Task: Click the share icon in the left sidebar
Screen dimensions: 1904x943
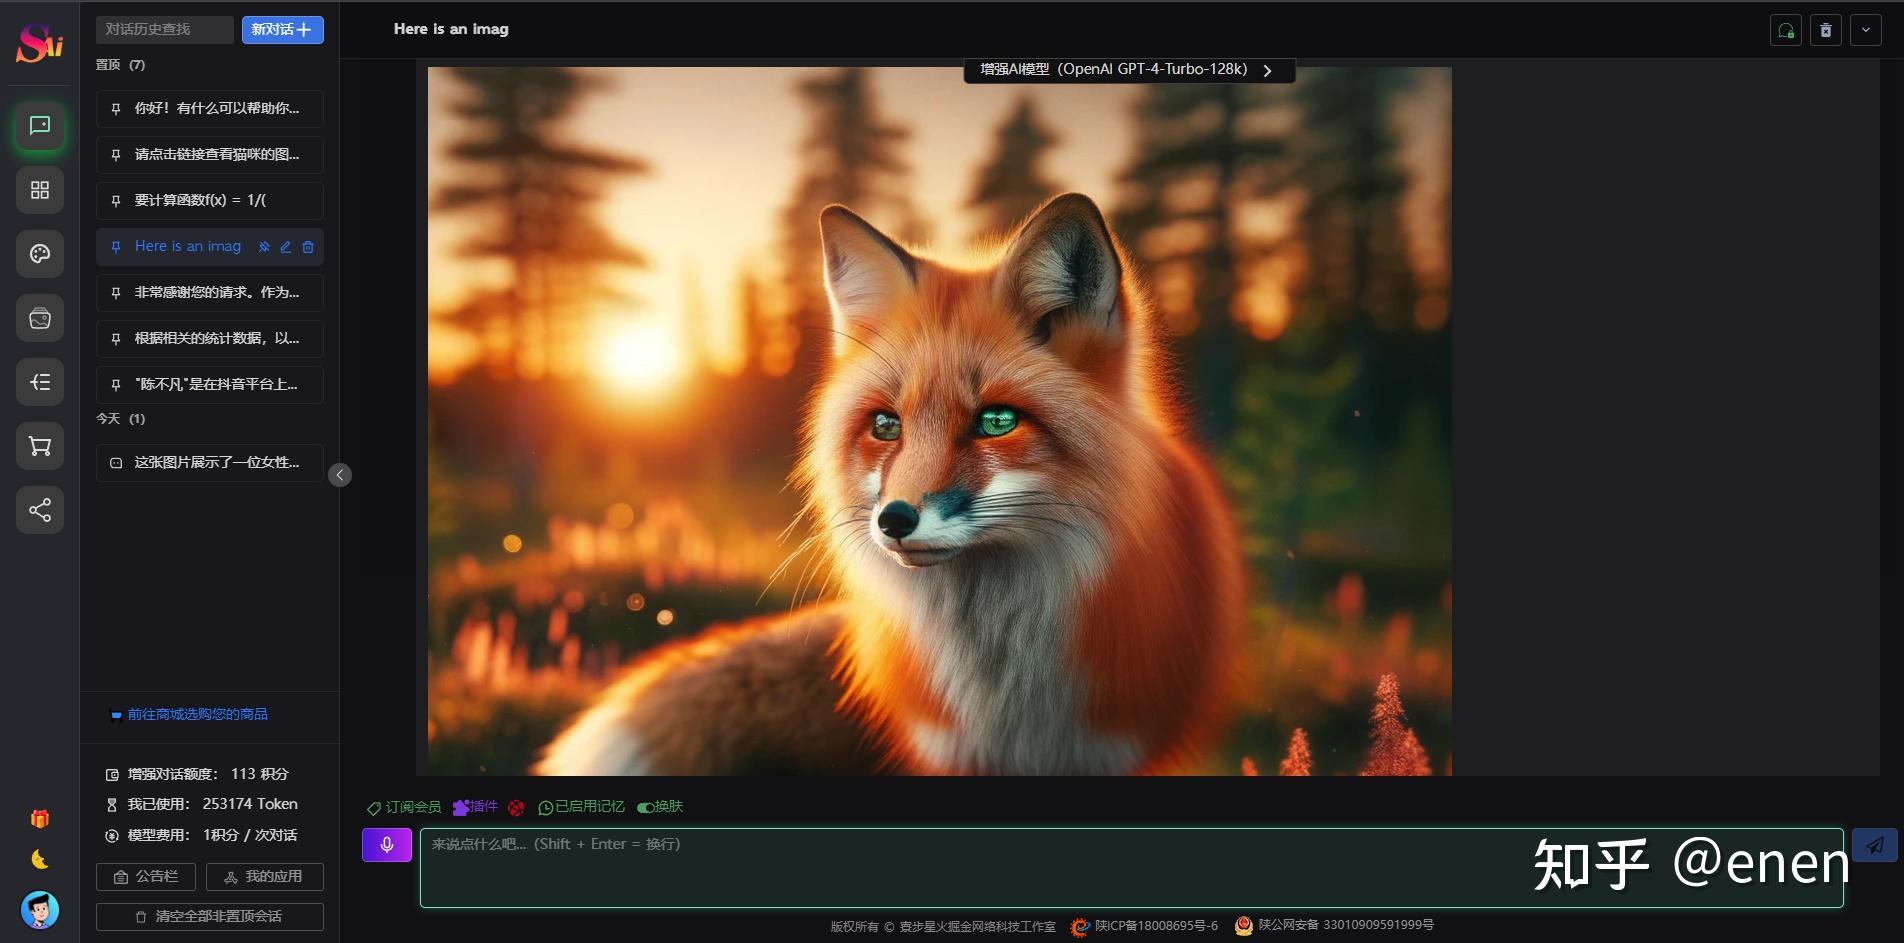Action: coord(39,510)
